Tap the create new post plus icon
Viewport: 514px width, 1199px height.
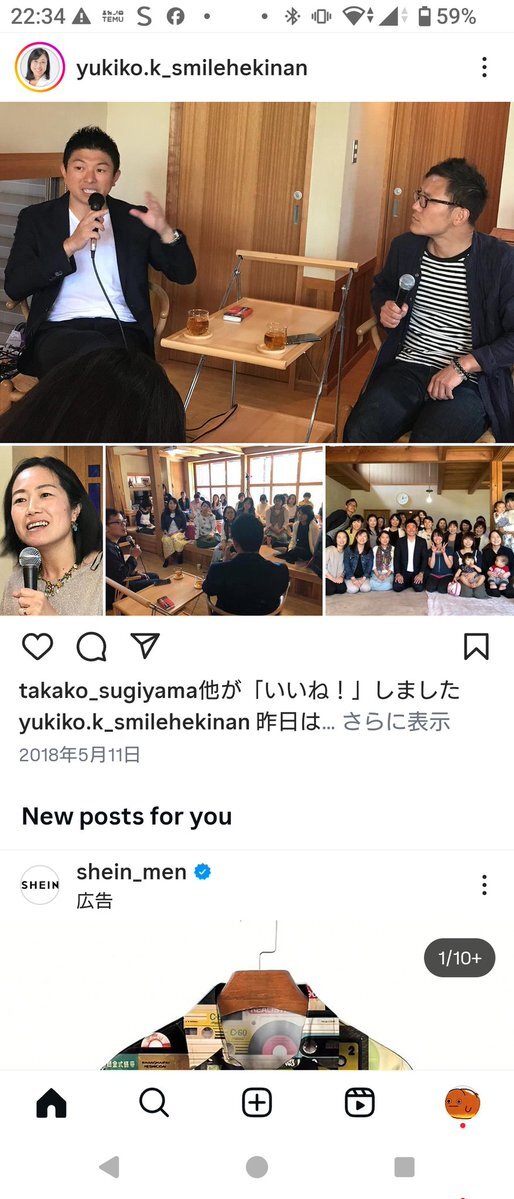(257, 1103)
